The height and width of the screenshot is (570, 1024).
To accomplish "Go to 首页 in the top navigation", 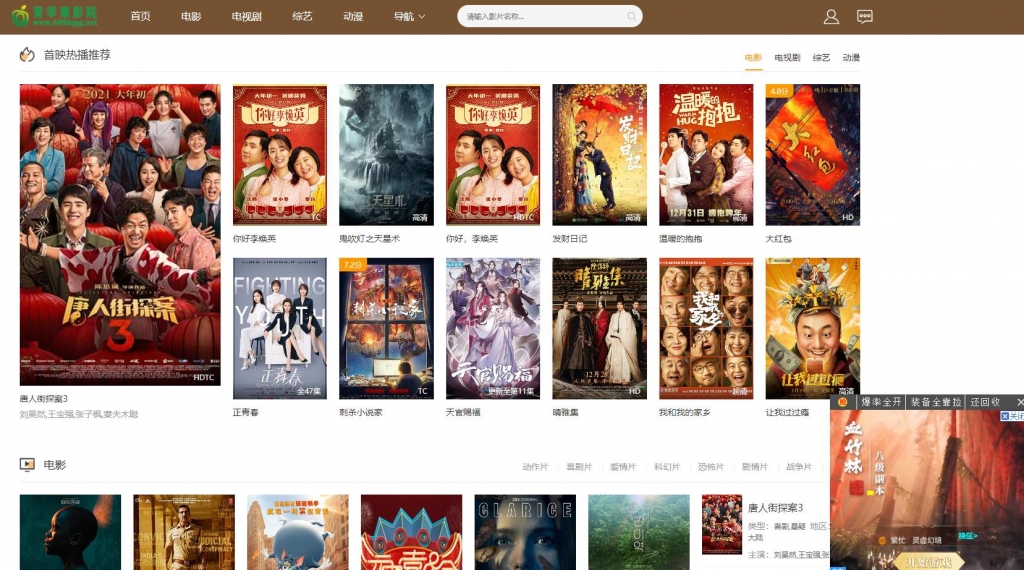I will [x=140, y=16].
